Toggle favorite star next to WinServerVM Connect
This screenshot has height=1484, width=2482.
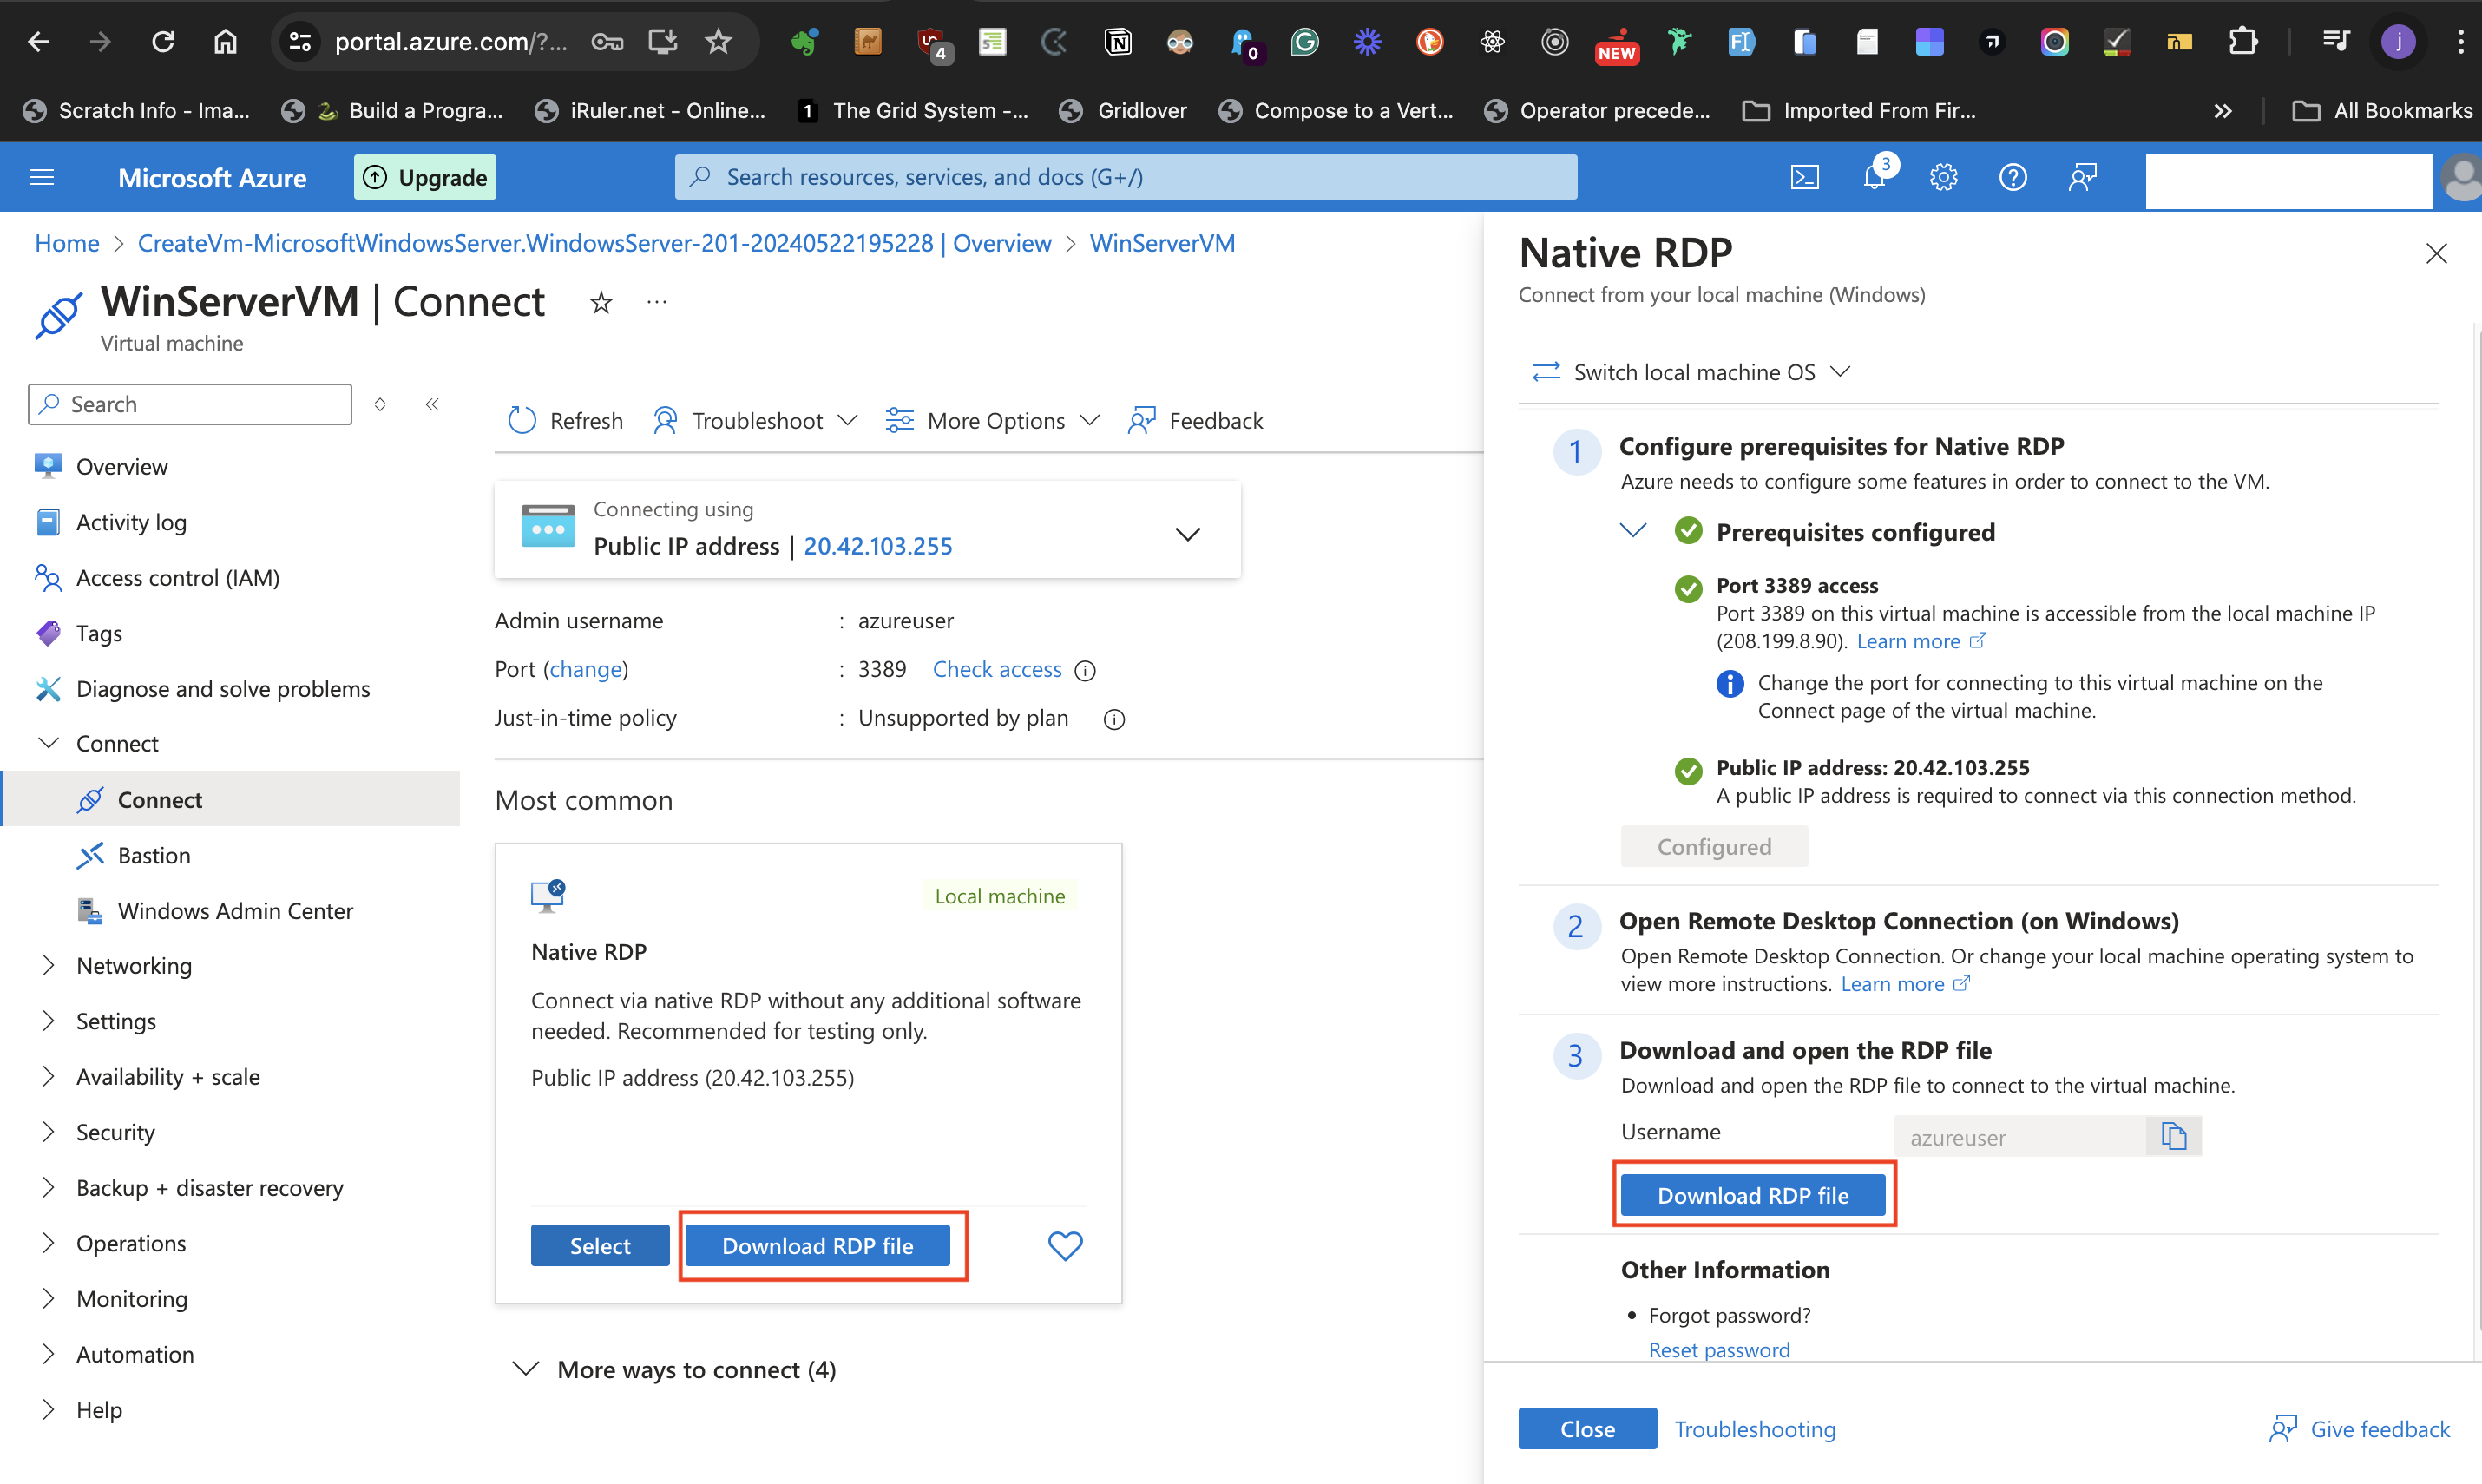click(x=600, y=302)
